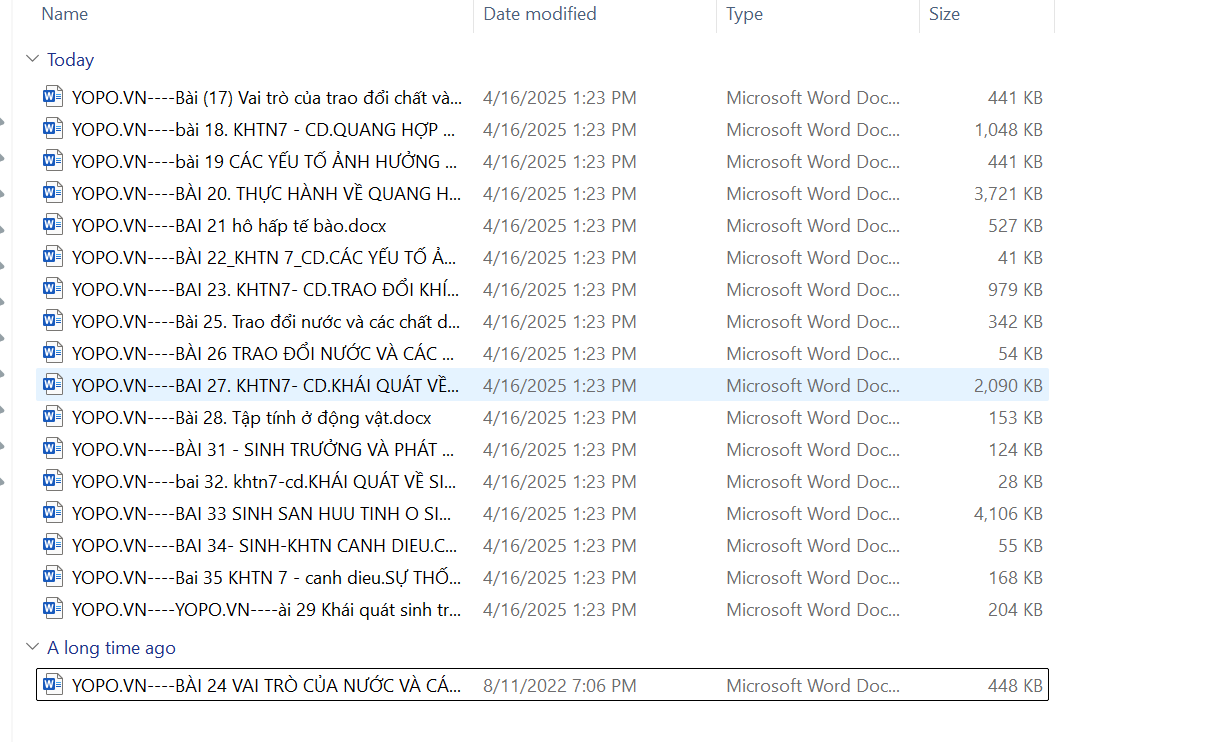Sort files by Type column header
1215x742 pixels.
(x=744, y=14)
